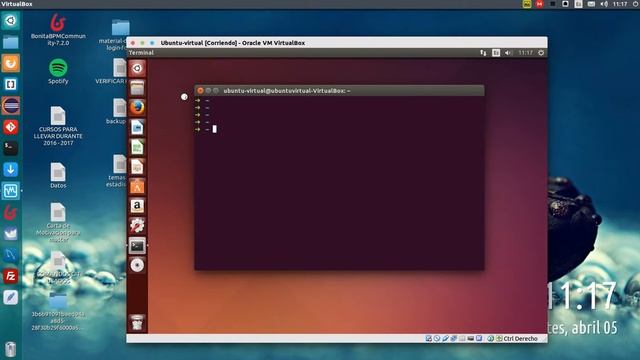Open Files in the guest launcher

coord(137,88)
